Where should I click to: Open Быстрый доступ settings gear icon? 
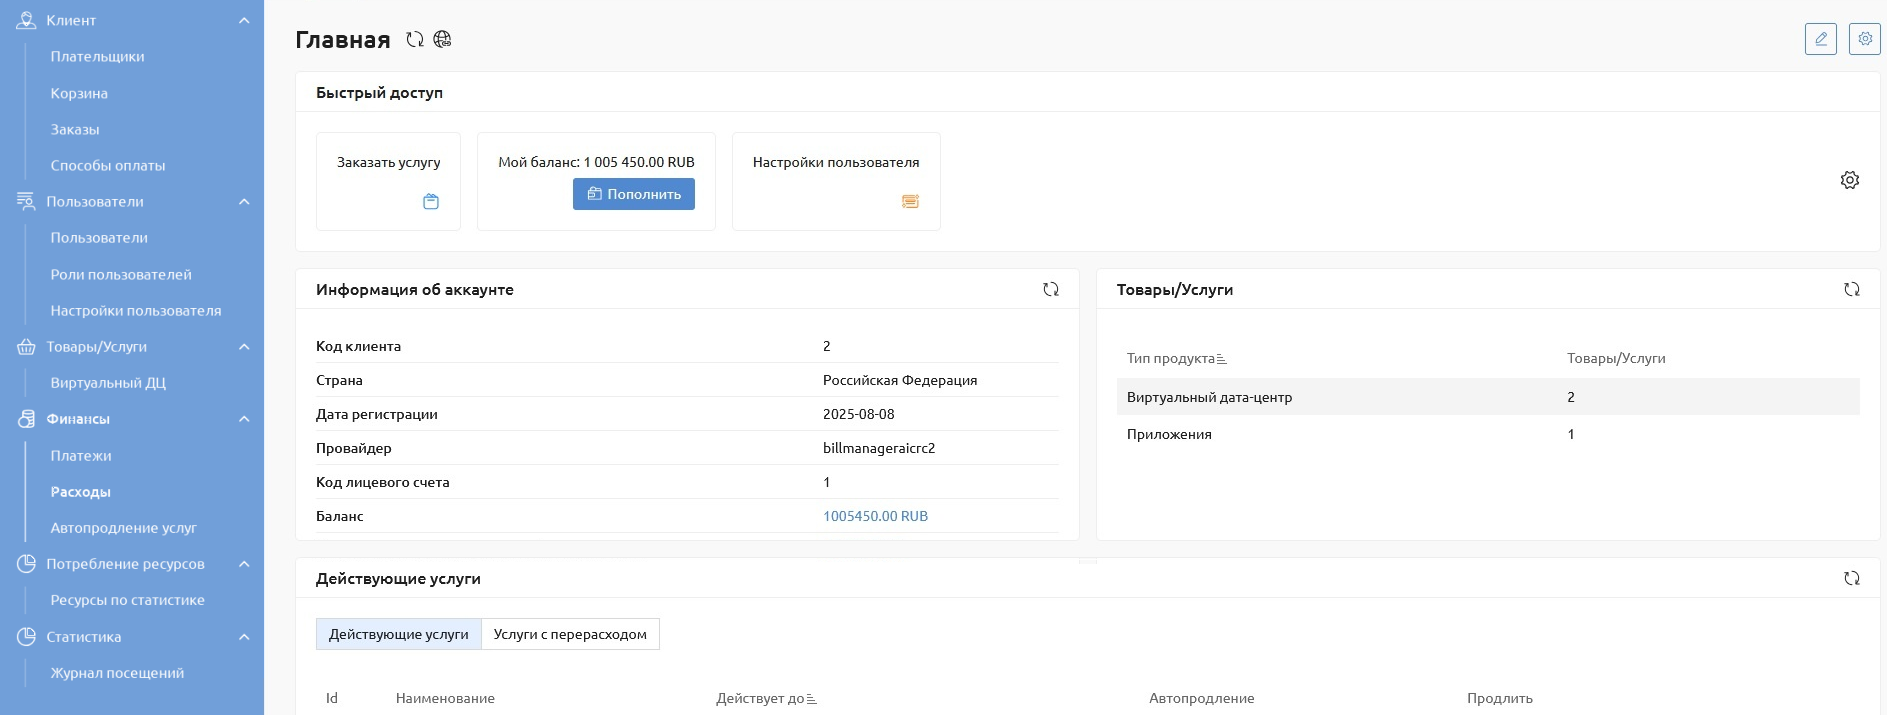(1850, 180)
